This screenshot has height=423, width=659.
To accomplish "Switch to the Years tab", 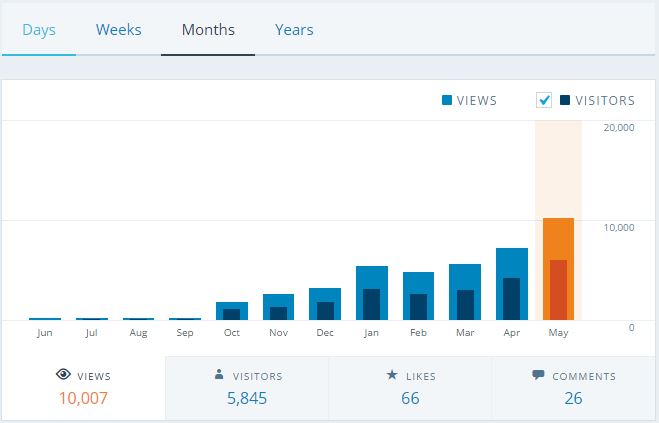I will point(294,29).
